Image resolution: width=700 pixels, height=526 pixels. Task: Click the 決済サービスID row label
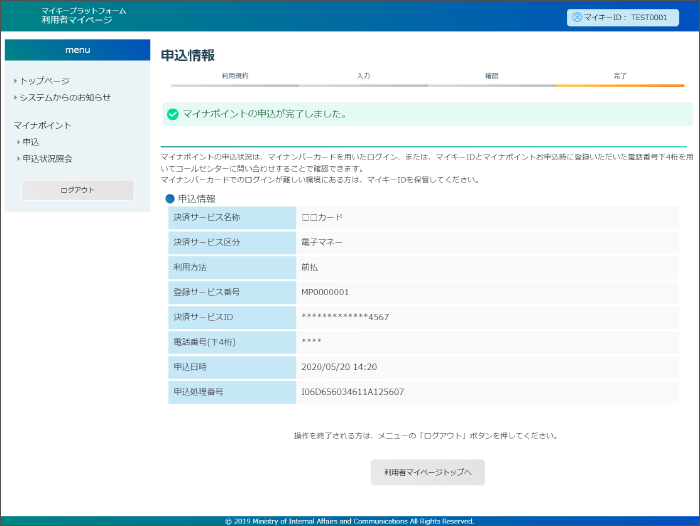[232, 317]
